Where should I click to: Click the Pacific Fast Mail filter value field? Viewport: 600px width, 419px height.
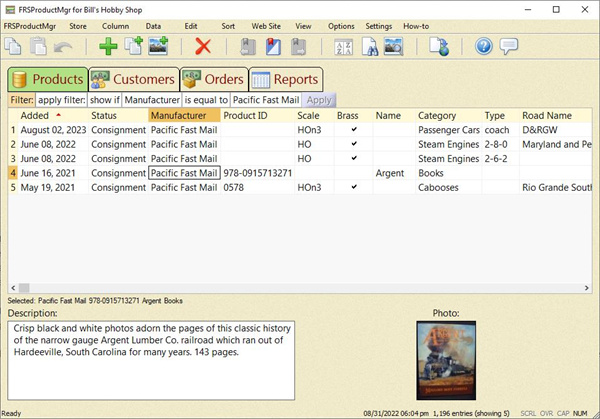265,100
